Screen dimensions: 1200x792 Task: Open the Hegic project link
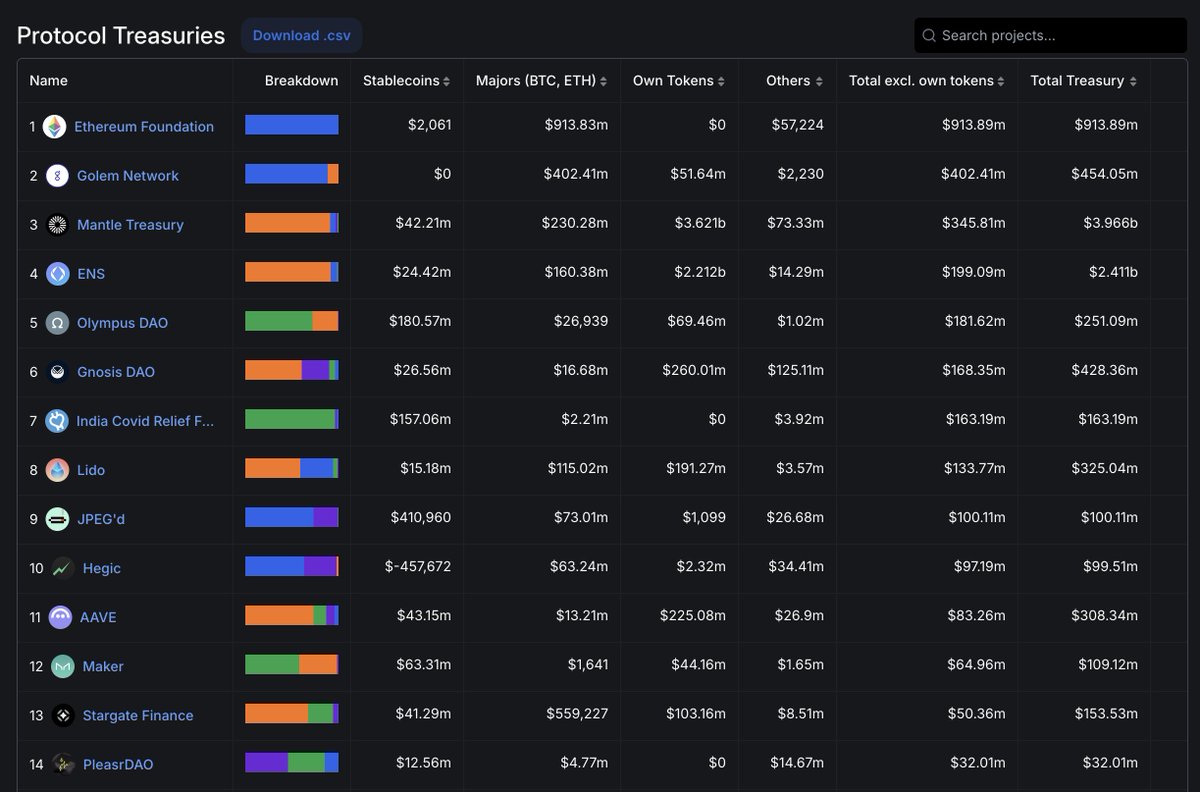pos(102,567)
